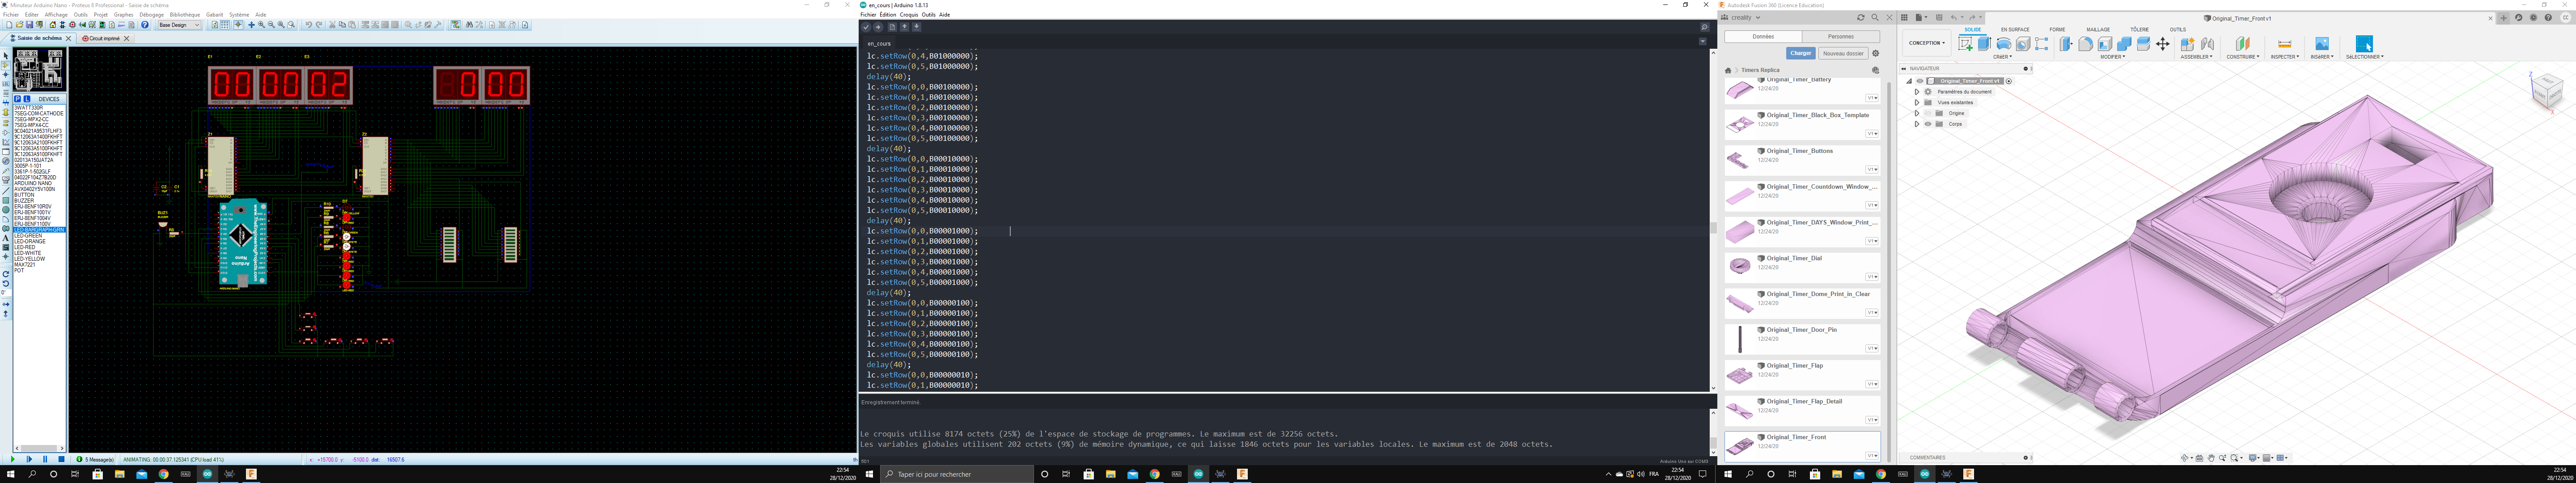Click Fusion 360 data panel search icon
The width and height of the screenshot is (2576, 483).
[x=1875, y=17]
